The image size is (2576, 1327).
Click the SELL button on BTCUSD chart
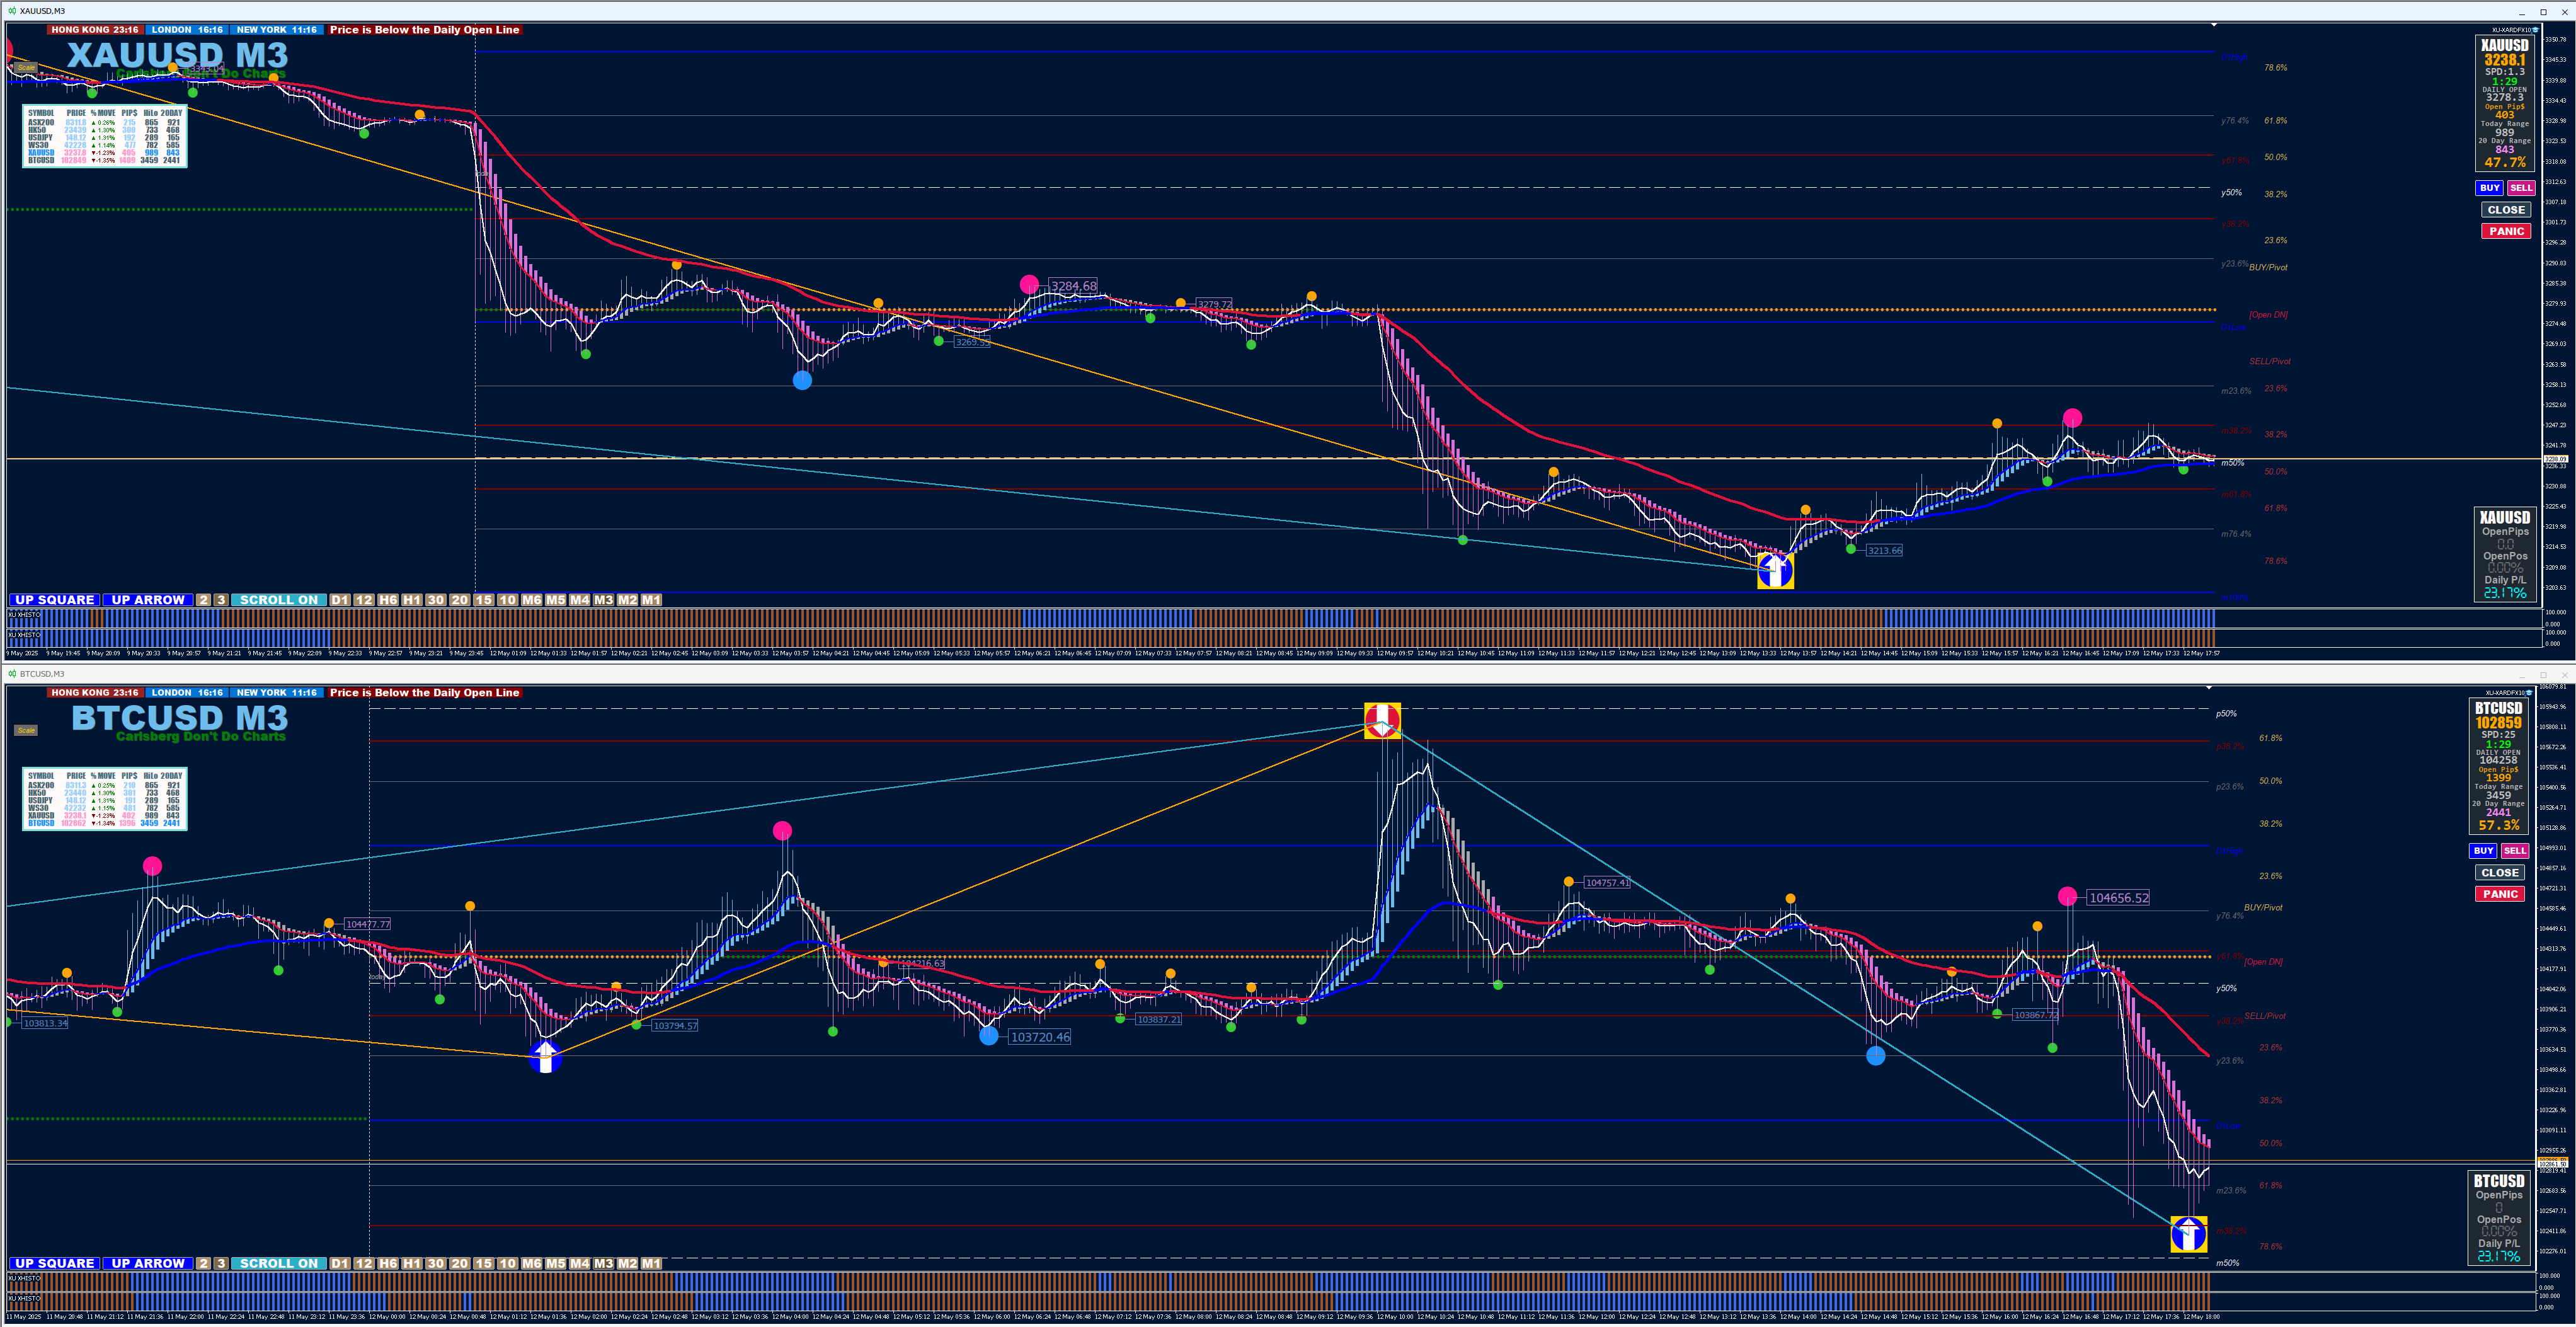2514,851
